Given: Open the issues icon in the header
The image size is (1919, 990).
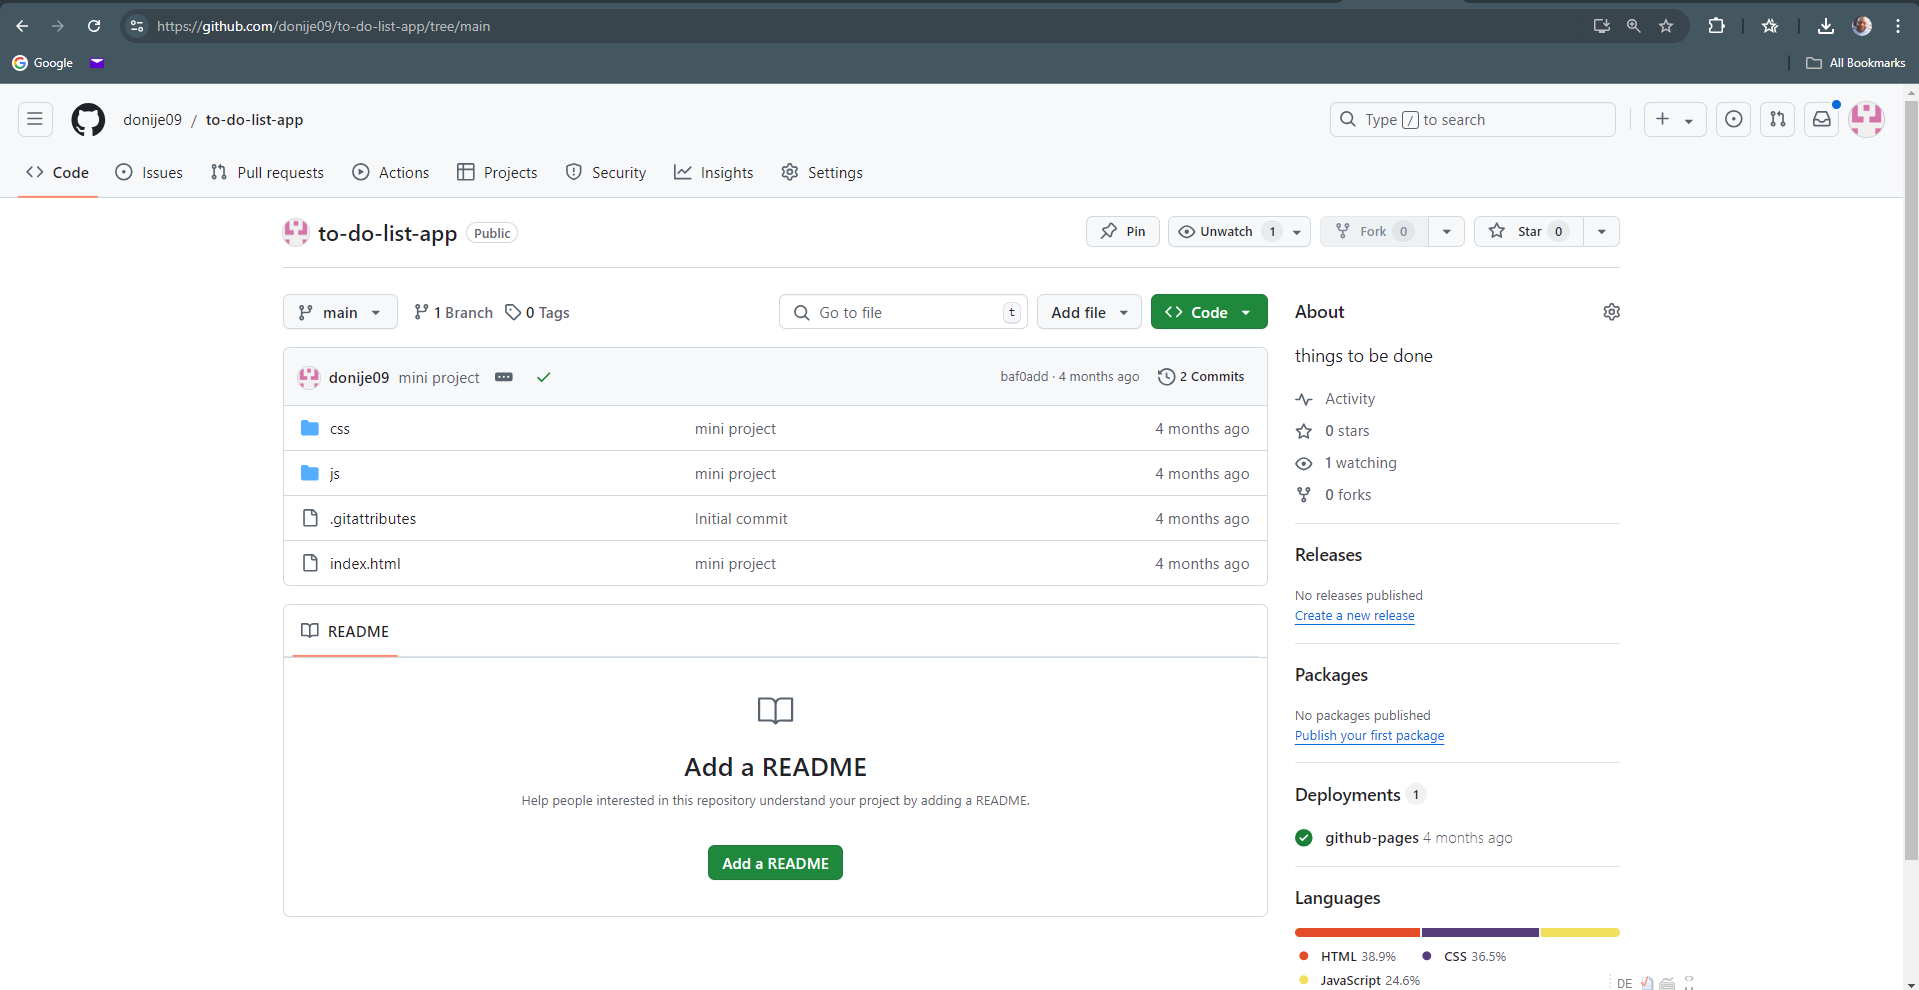Looking at the screenshot, I should (x=1733, y=120).
